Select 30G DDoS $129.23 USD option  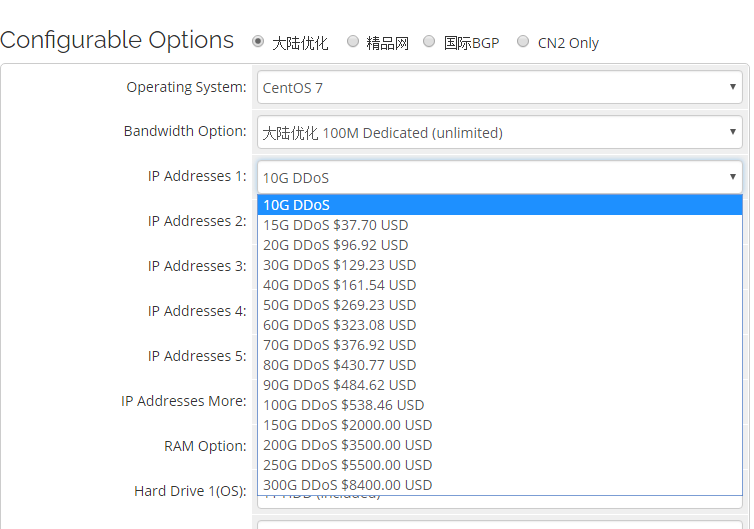click(x=499, y=265)
